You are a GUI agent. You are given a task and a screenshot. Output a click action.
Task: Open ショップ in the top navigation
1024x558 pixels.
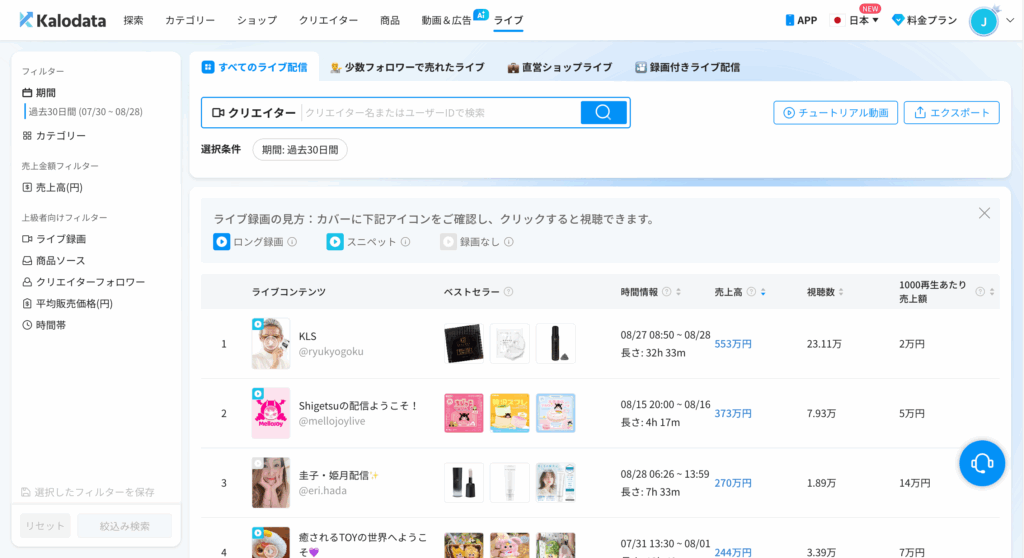(257, 20)
